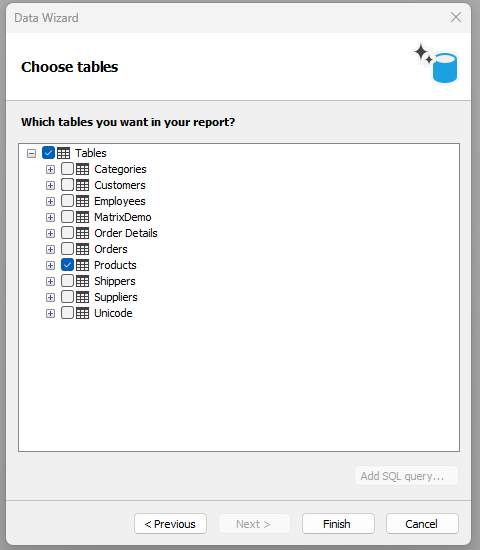Viewport: 480px width, 550px height.
Task: Uncheck the Products table checkbox
Action: (x=67, y=265)
